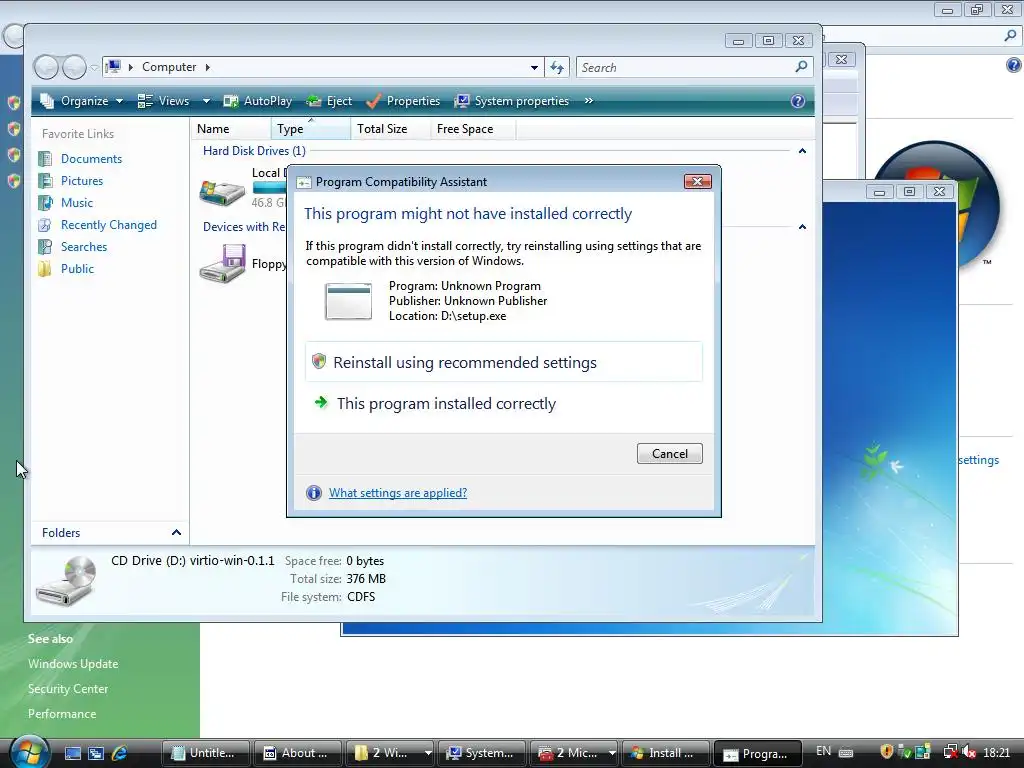The image size is (1024, 768).
Task: Show more toolbar commands chevron
Action: point(588,101)
